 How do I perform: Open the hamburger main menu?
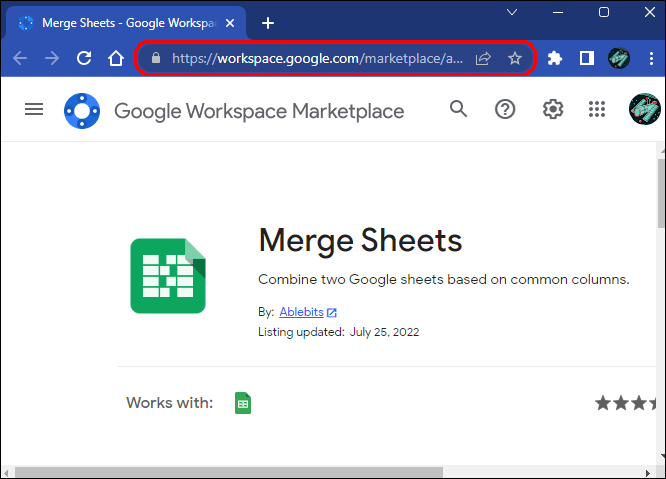34,109
